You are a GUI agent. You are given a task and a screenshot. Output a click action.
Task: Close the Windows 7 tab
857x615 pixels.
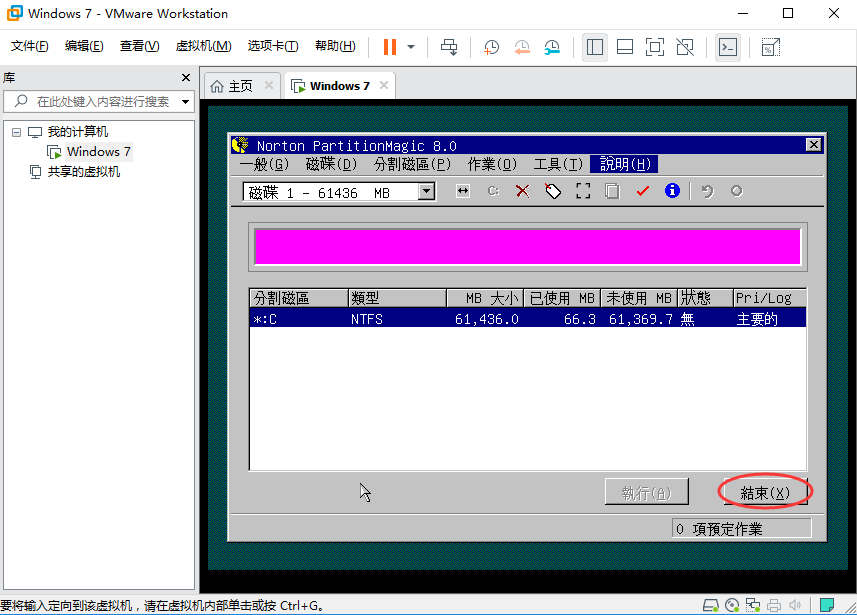point(384,85)
